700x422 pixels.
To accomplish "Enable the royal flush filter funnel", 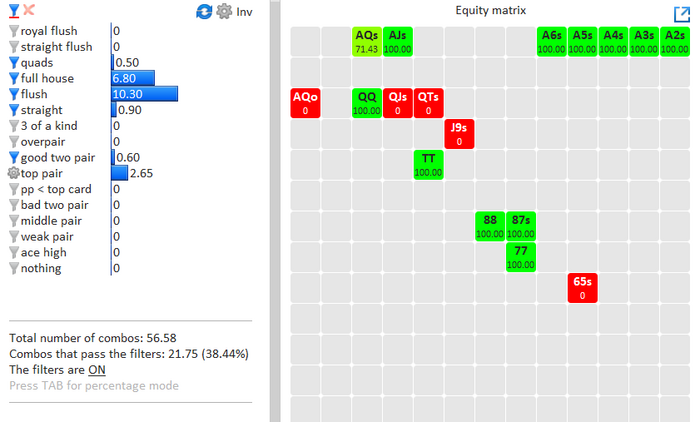I will [14, 31].
